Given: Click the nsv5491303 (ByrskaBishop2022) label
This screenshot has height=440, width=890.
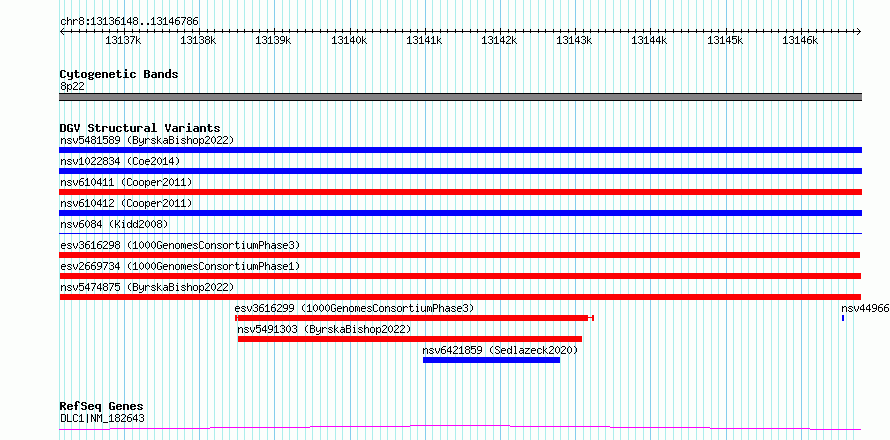Looking at the screenshot, I should click(x=324, y=329).
